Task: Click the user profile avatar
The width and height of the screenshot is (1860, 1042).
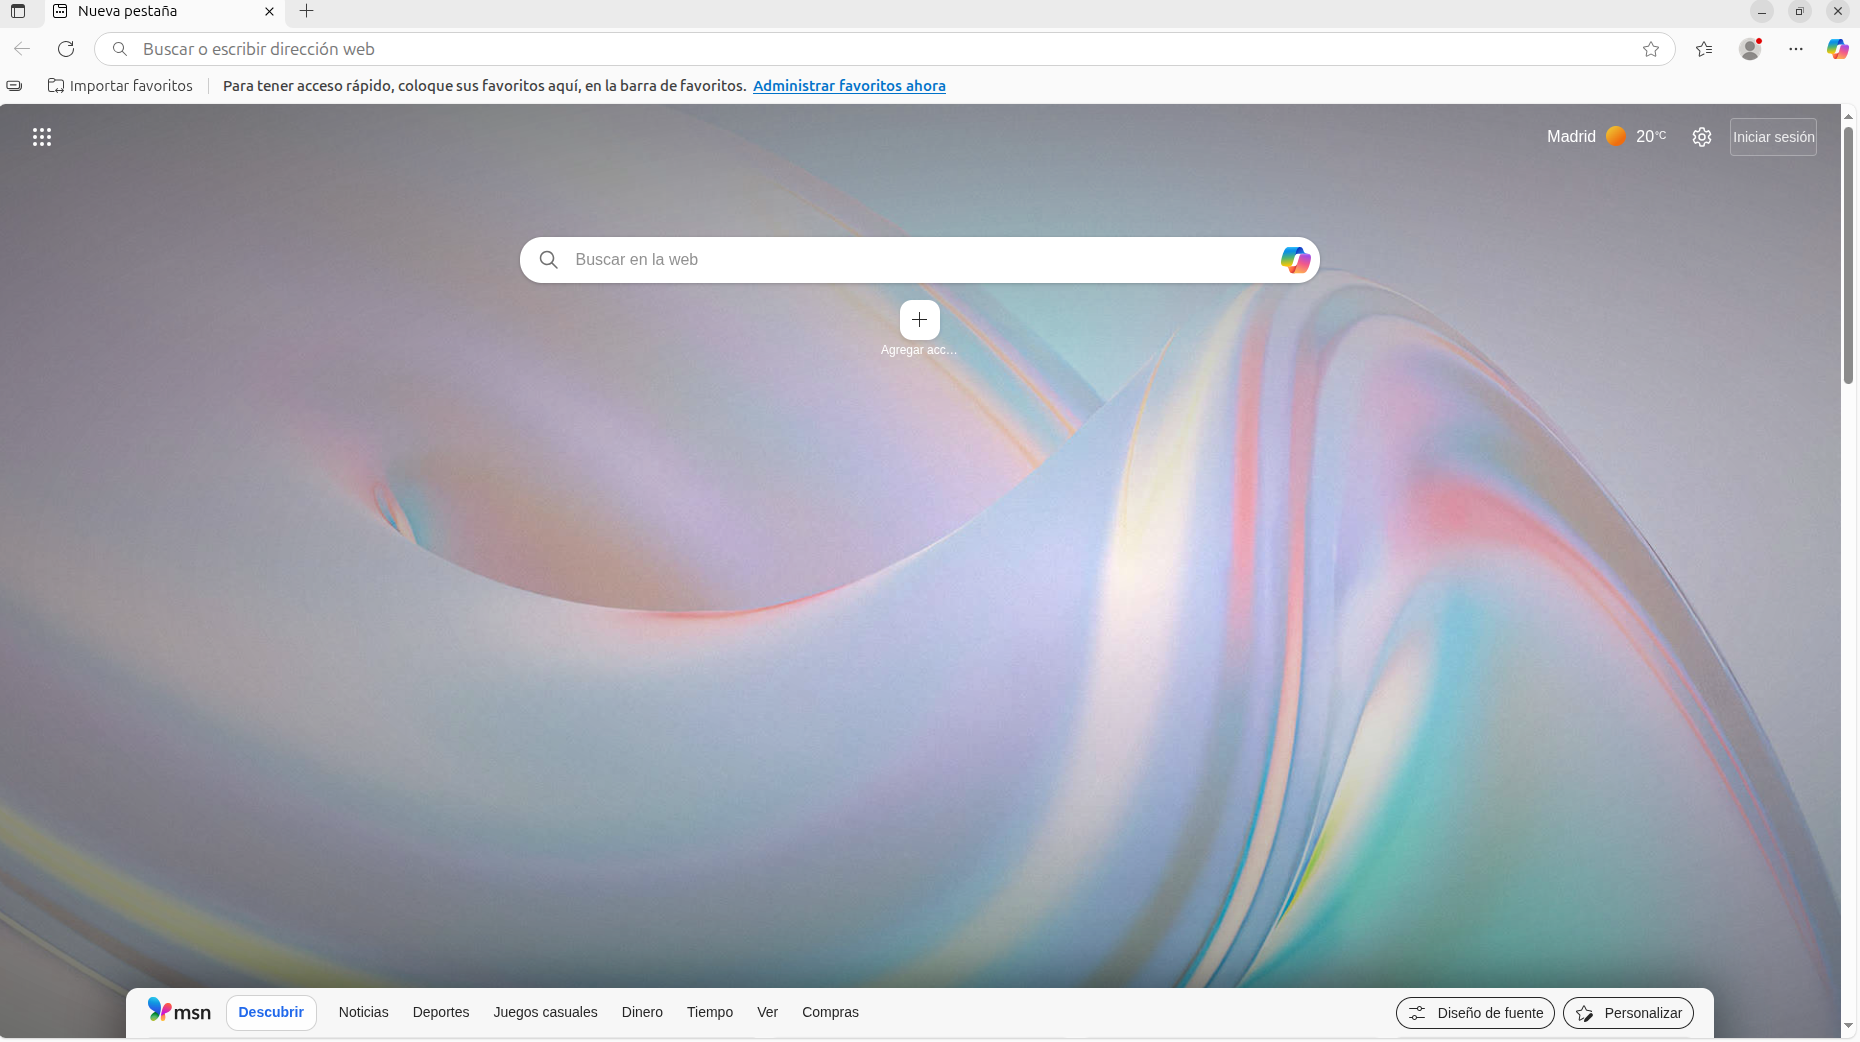Action: [1749, 49]
